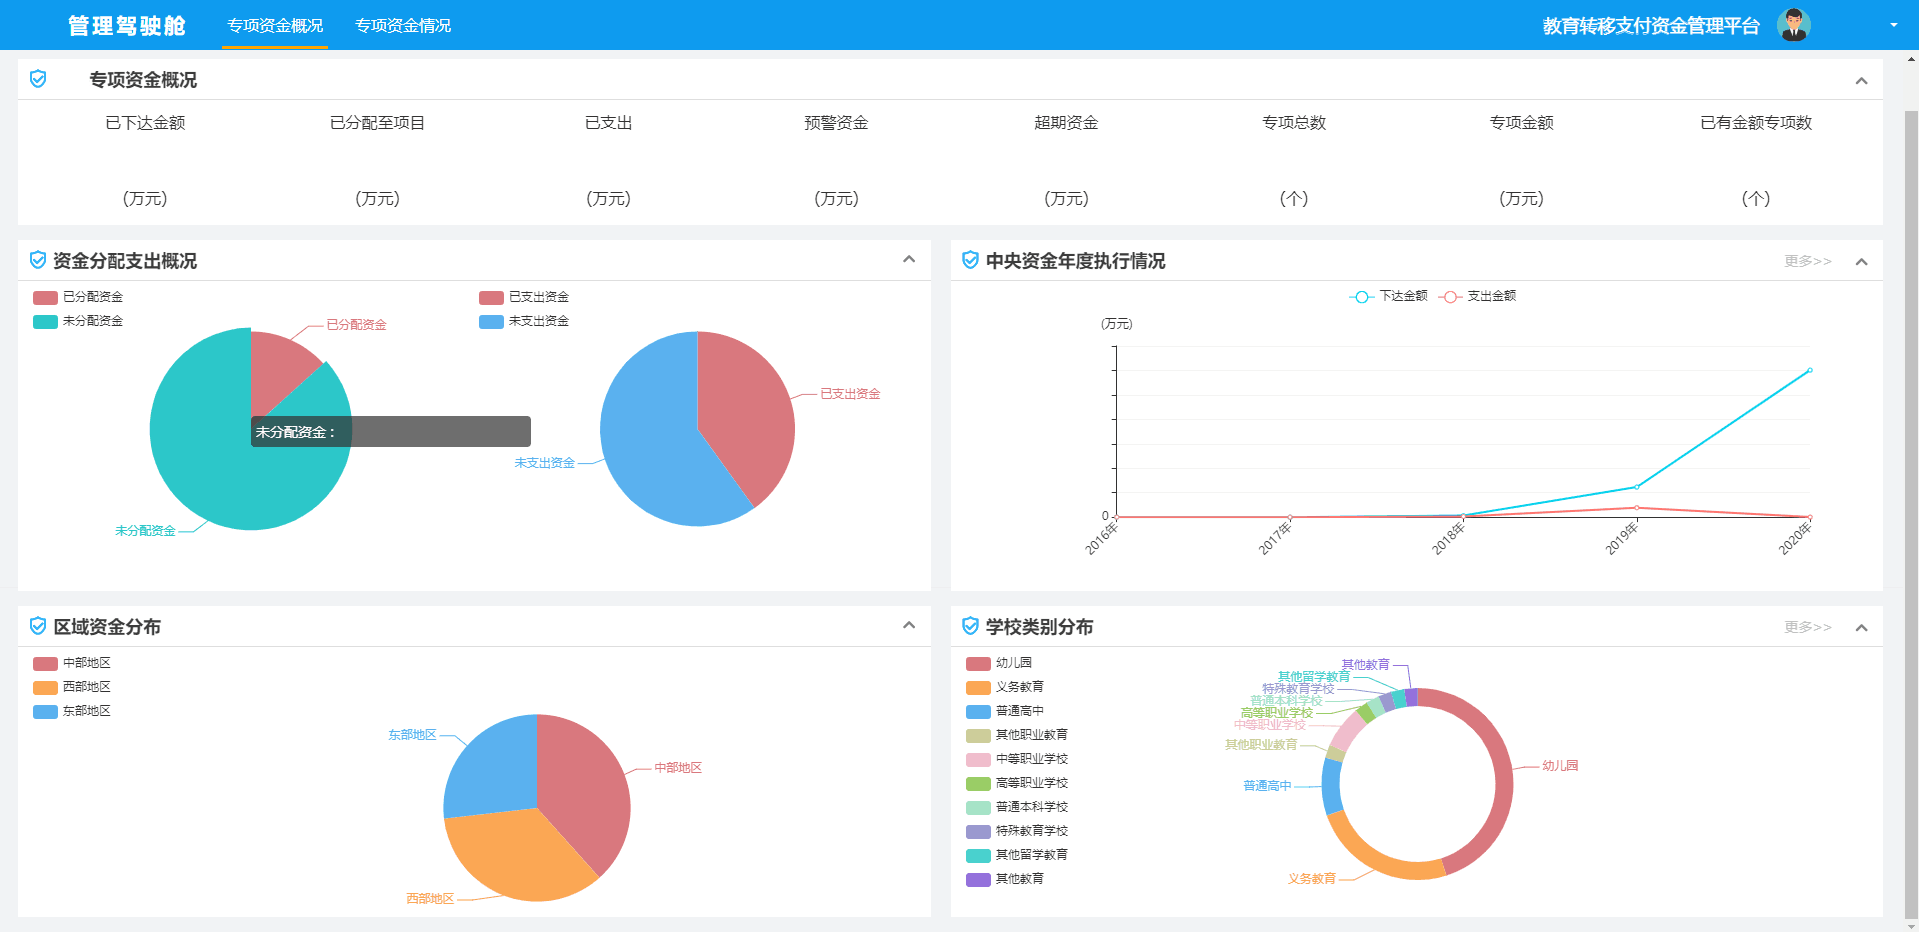Click the 预警资金 statistic
Screen dimensions: 1919x932
[x=836, y=160]
